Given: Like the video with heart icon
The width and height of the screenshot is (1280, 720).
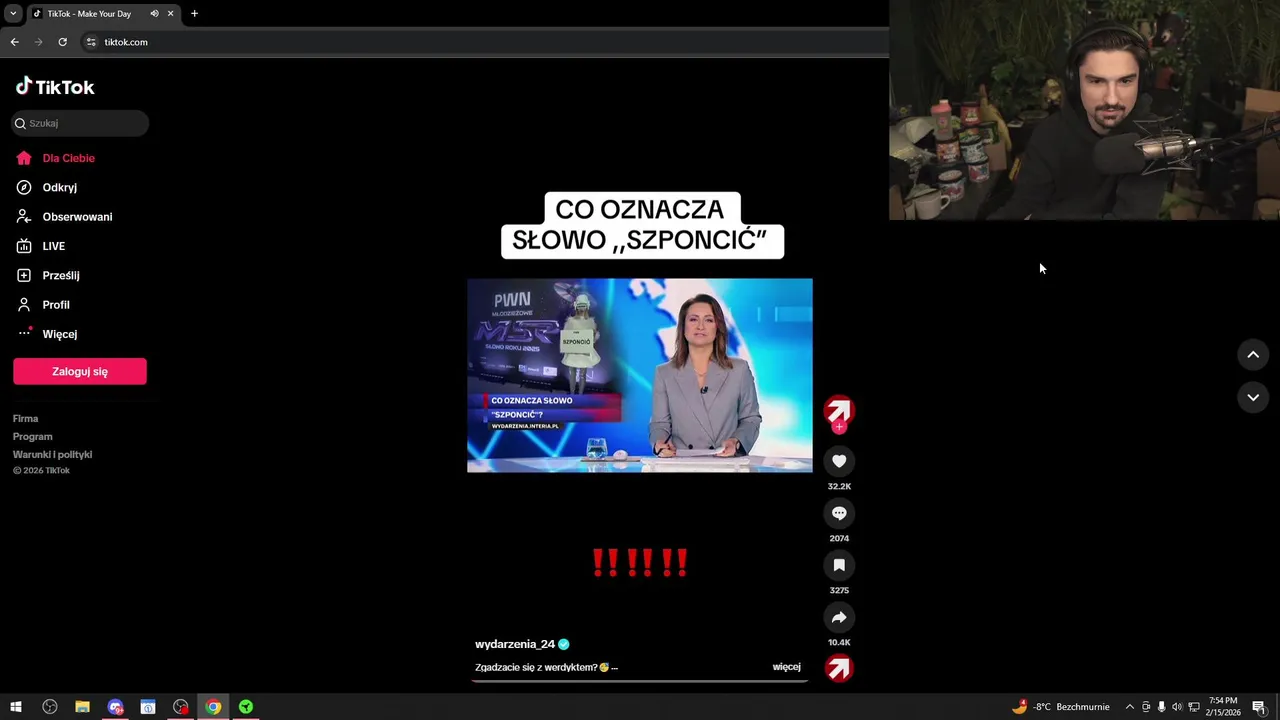Looking at the screenshot, I should [839, 461].
